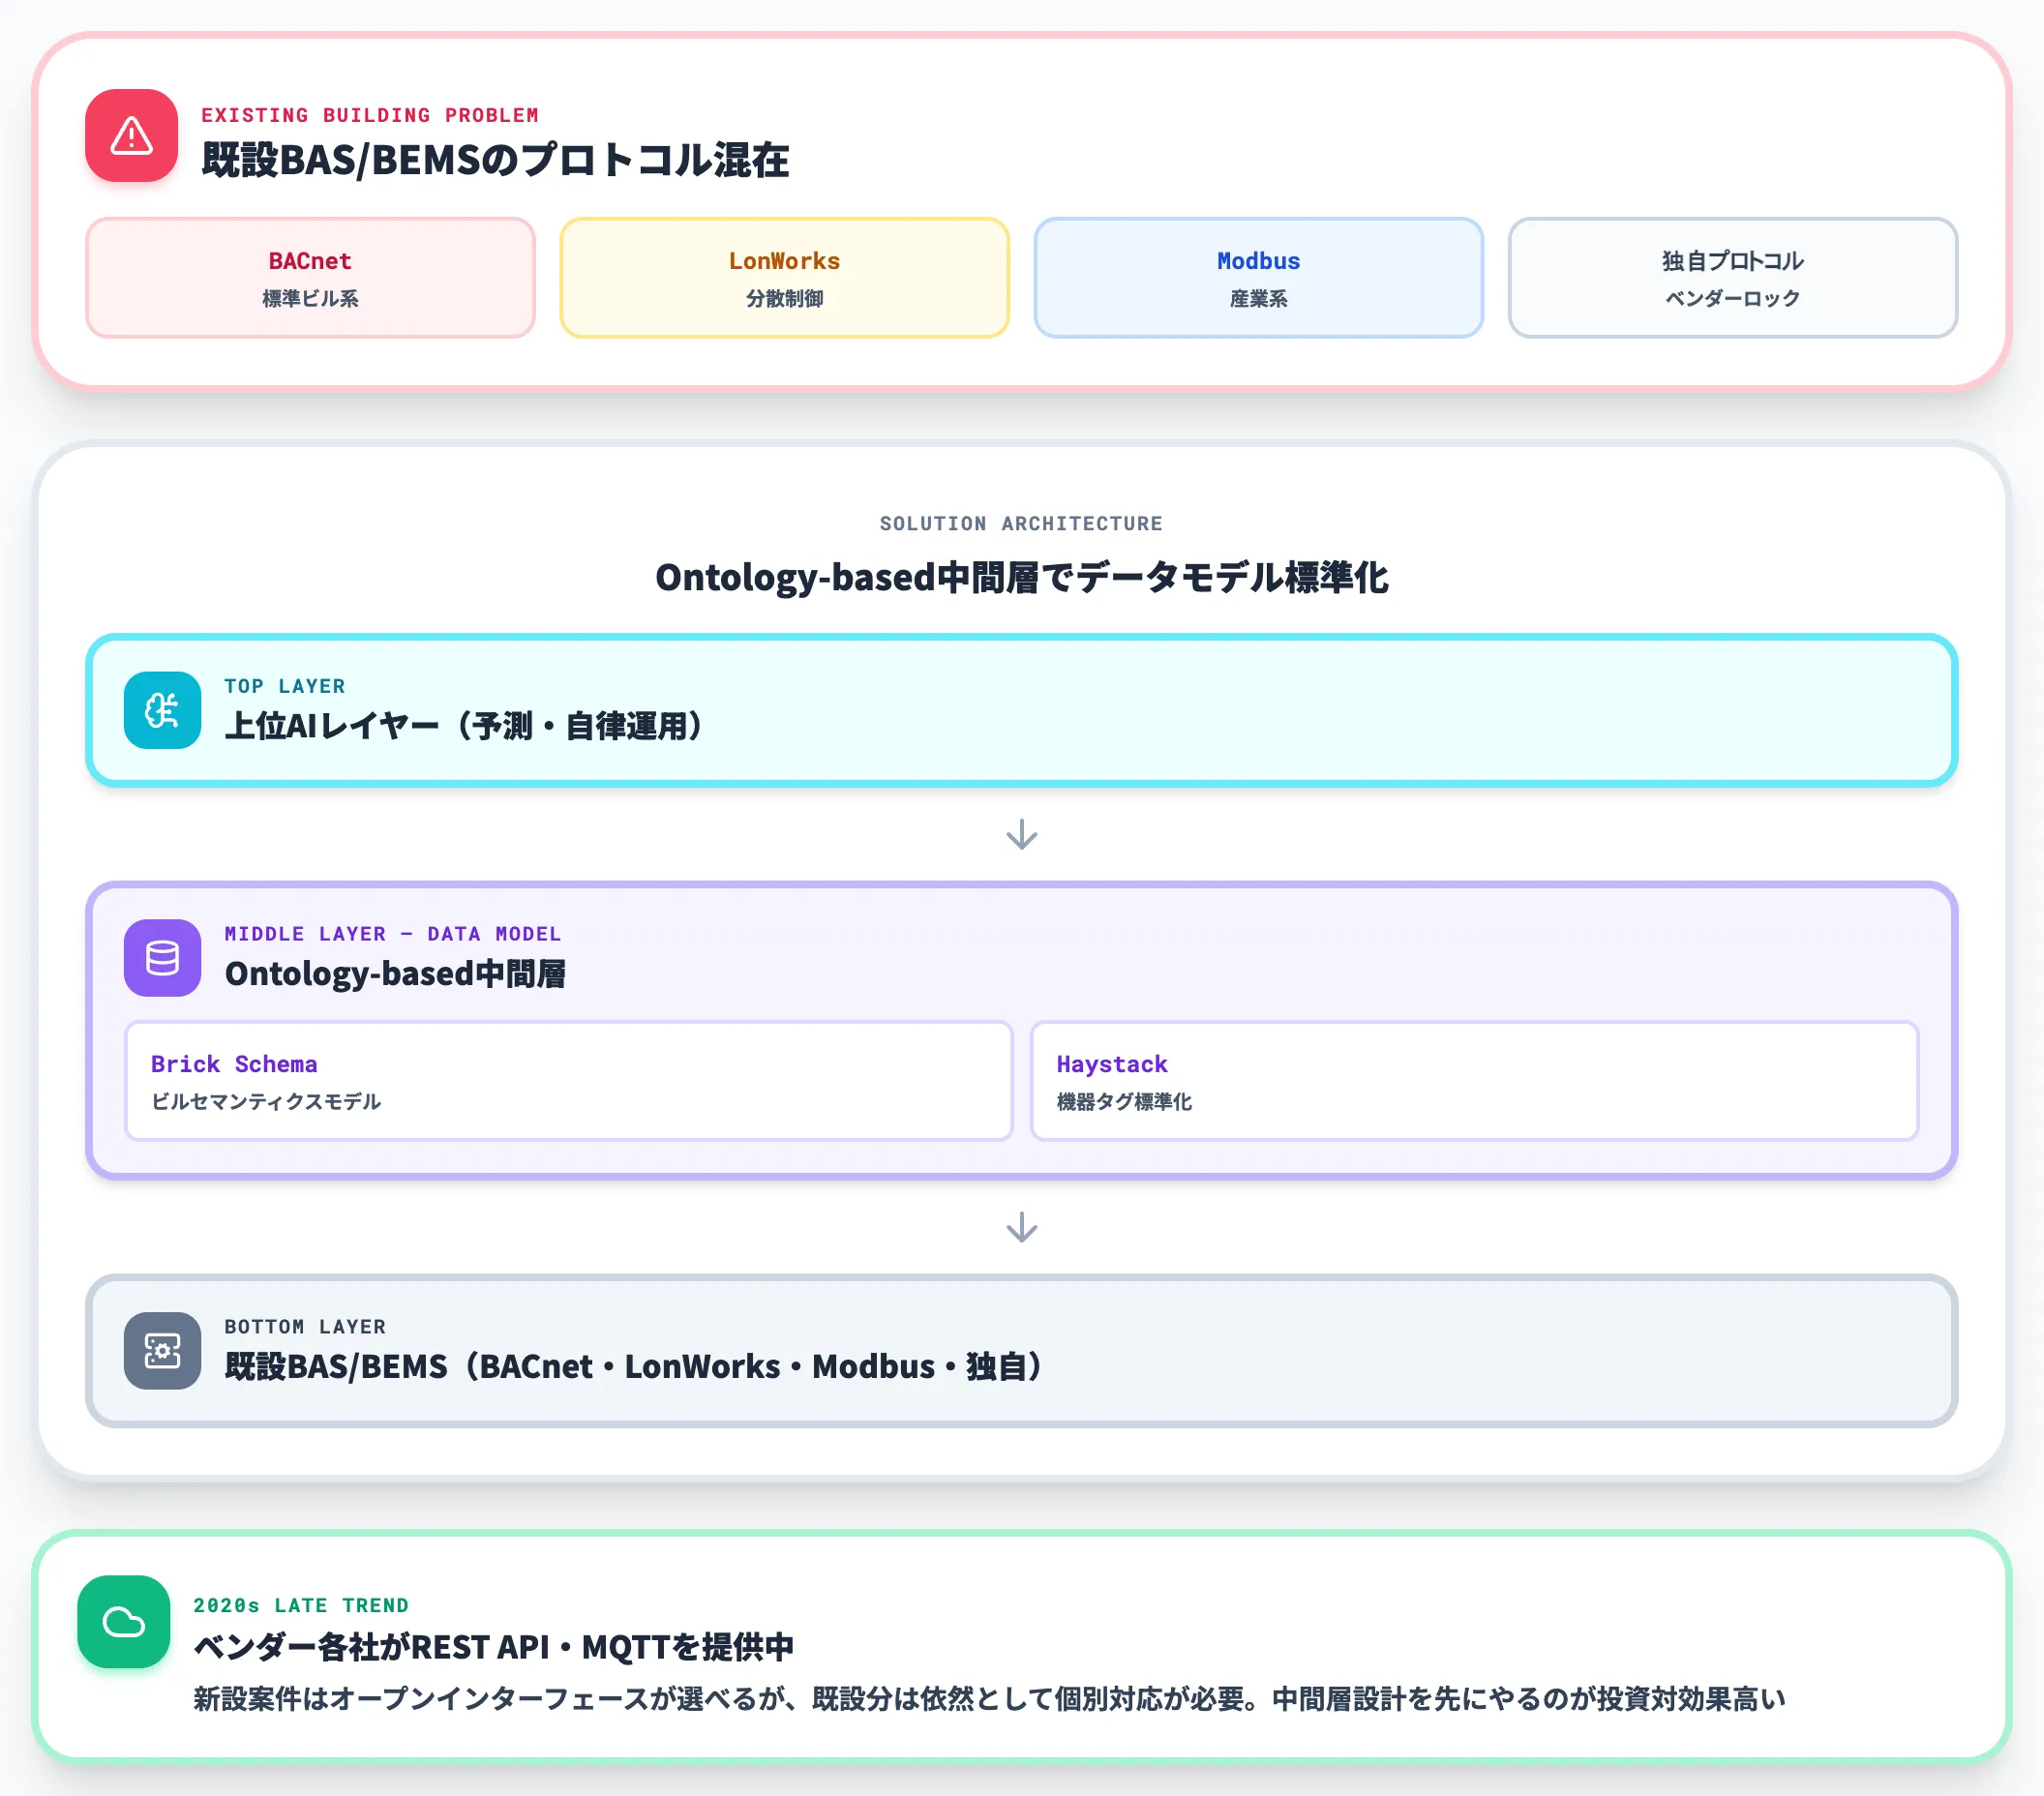Viewport: 2044px width, 1796px height.
Task: Click the down arrow below the Top Layer
Action: click(1021, 835)
